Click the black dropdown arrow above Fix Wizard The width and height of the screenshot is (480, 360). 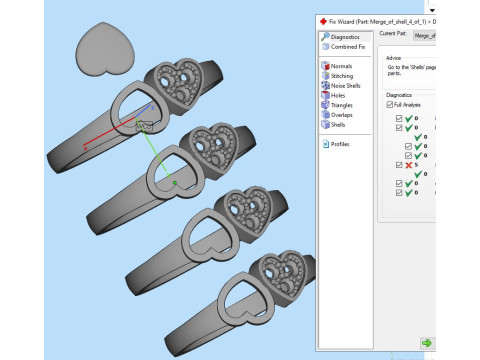click(x=432, y=10)
